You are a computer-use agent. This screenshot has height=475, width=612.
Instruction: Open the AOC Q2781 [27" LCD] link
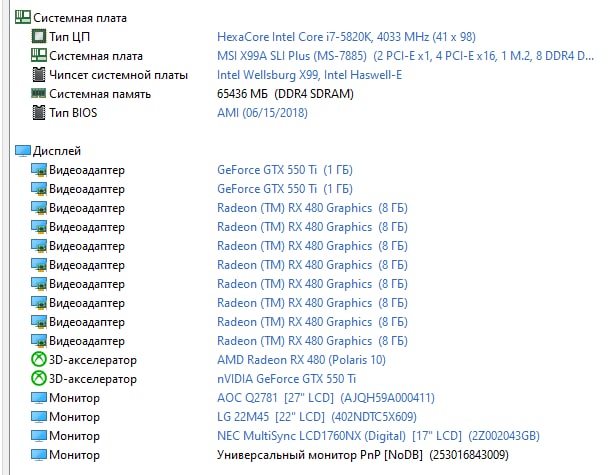point(326,398)
